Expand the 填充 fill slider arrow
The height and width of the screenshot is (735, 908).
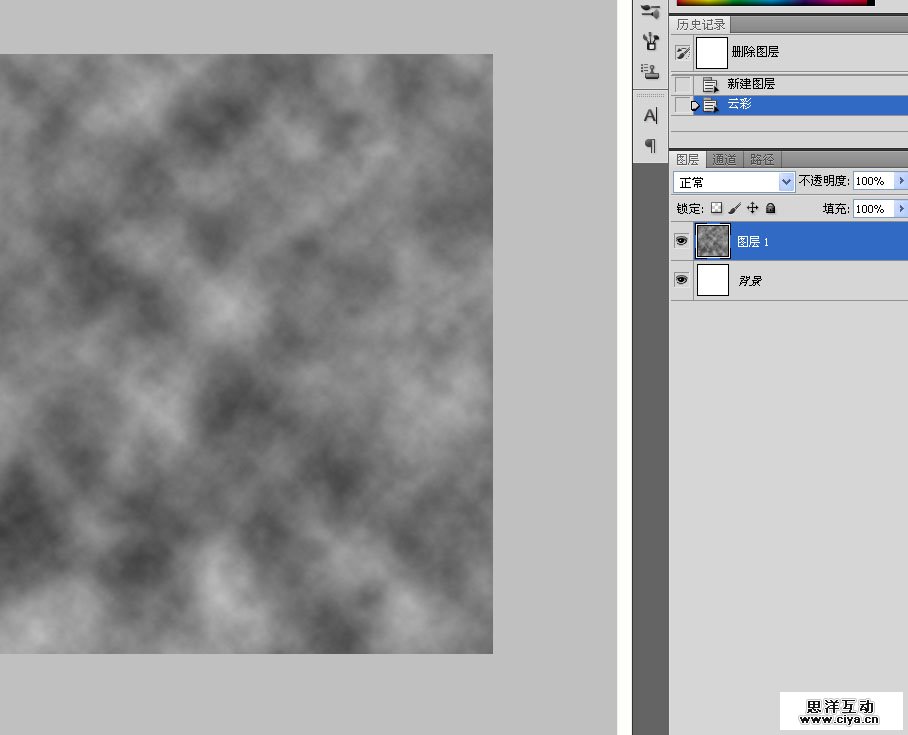click(901, 208)
